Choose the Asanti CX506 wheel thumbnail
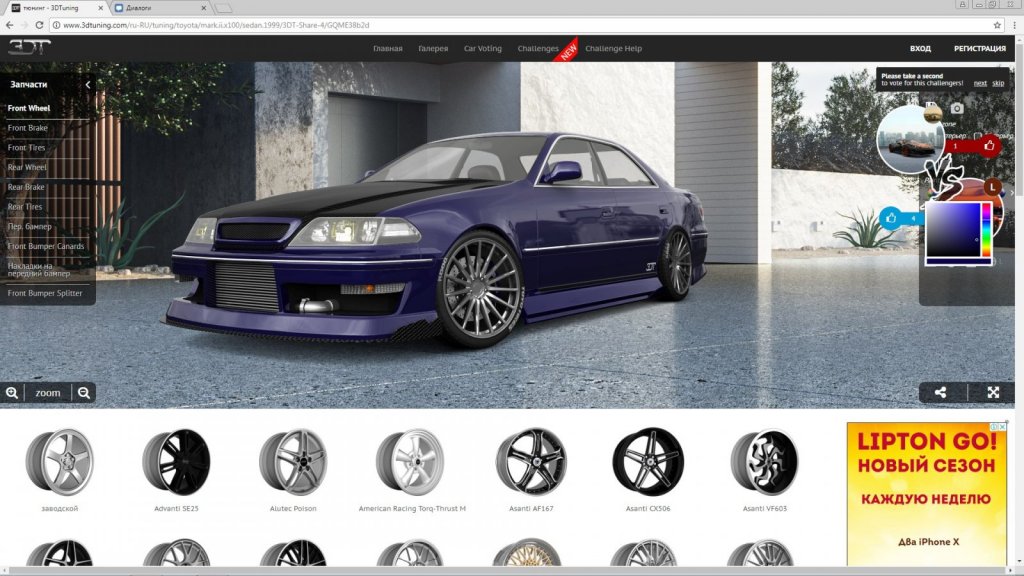Viewport: 1024px width, 576px height. (x=647, y=461)
